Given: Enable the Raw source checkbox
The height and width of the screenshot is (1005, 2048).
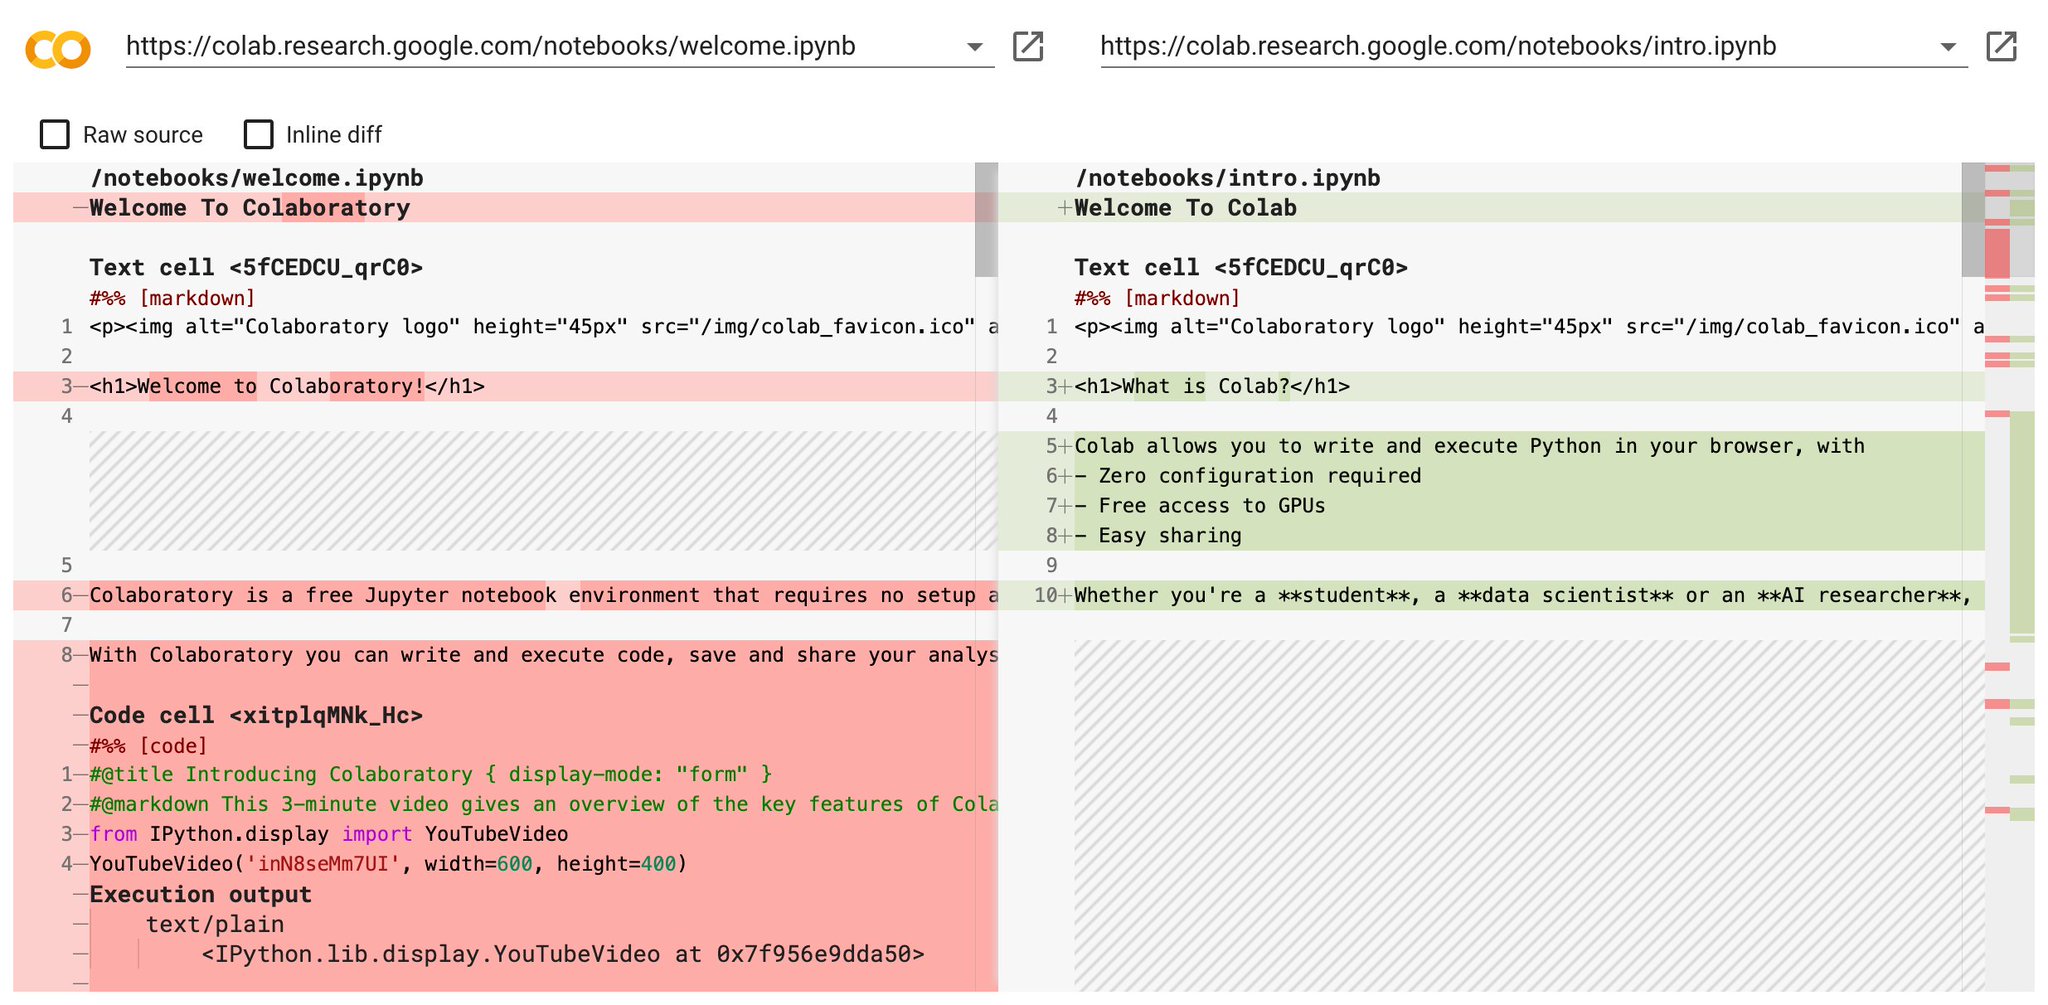Looking at the screenshot, I should (x=55, y=134).
